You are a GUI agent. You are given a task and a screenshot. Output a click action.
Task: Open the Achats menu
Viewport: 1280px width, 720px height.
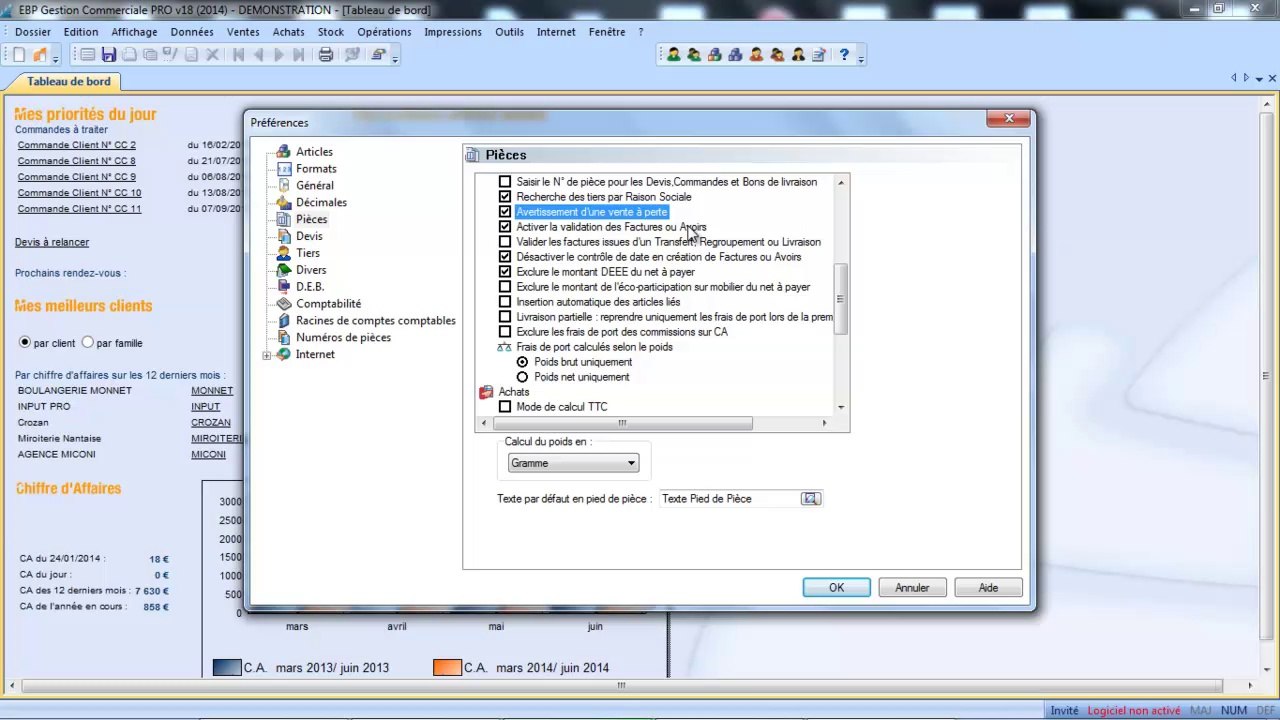click(x=289, y=32)
